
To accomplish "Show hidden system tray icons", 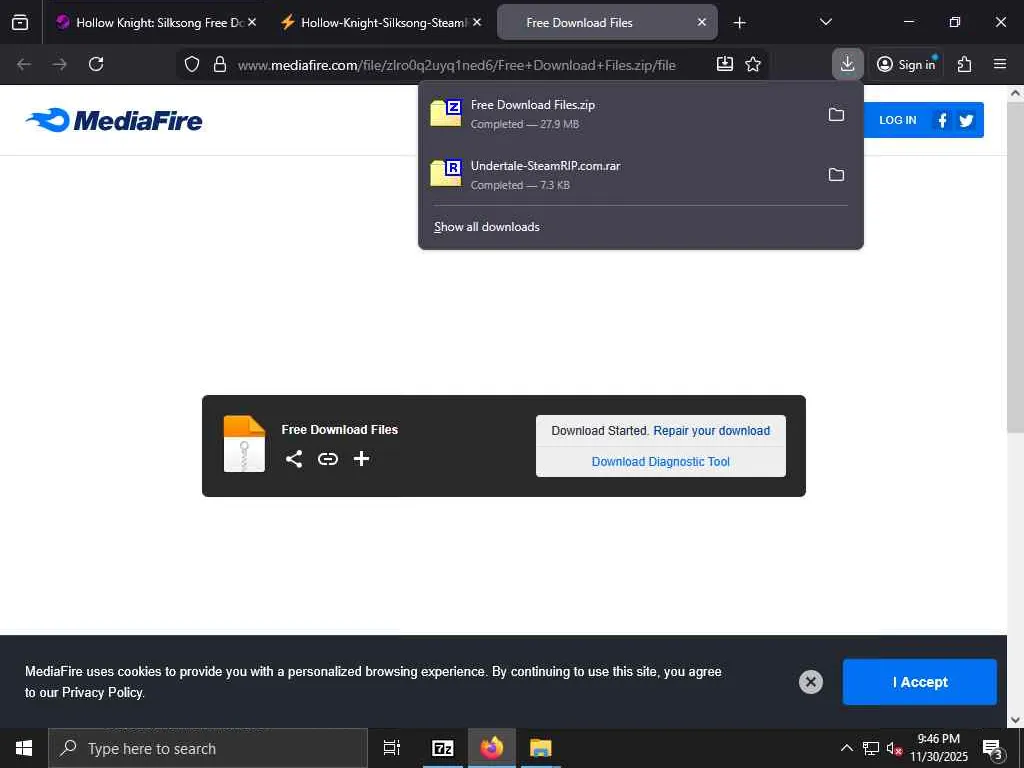I will click(846, 748).
